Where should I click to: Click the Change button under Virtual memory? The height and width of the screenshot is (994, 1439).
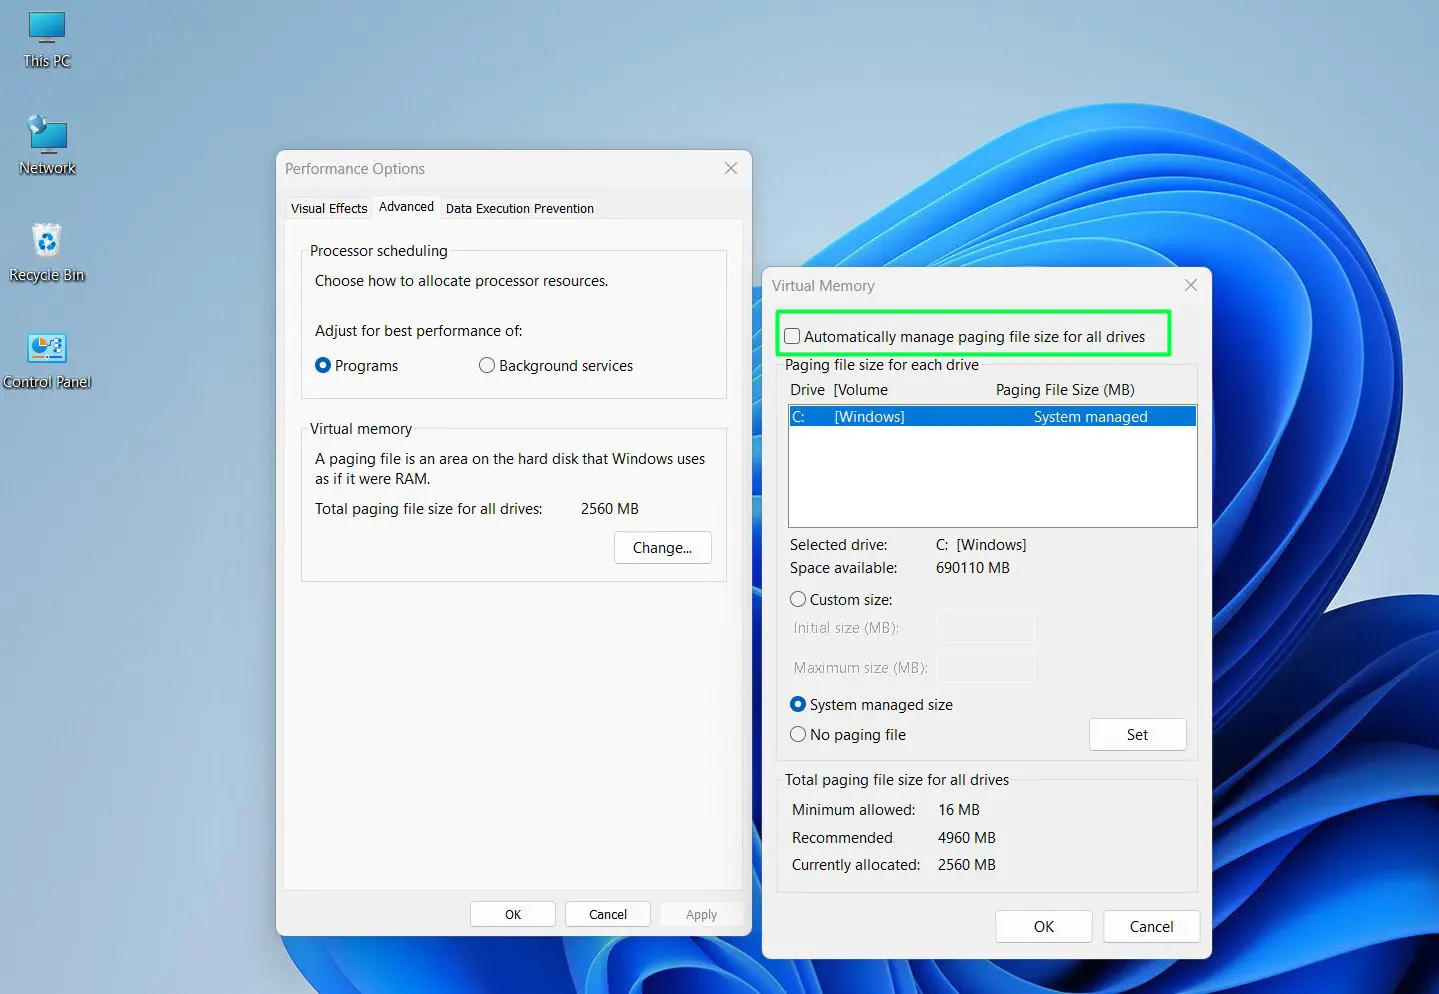(x=662, y=547)
